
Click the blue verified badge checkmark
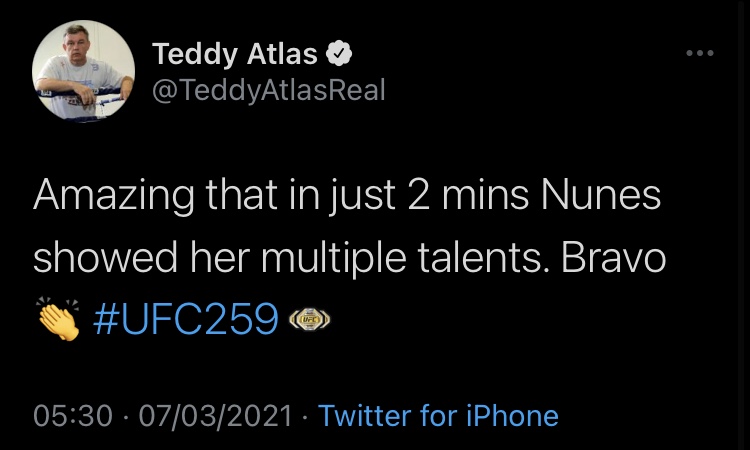click(x=339, y=53)
